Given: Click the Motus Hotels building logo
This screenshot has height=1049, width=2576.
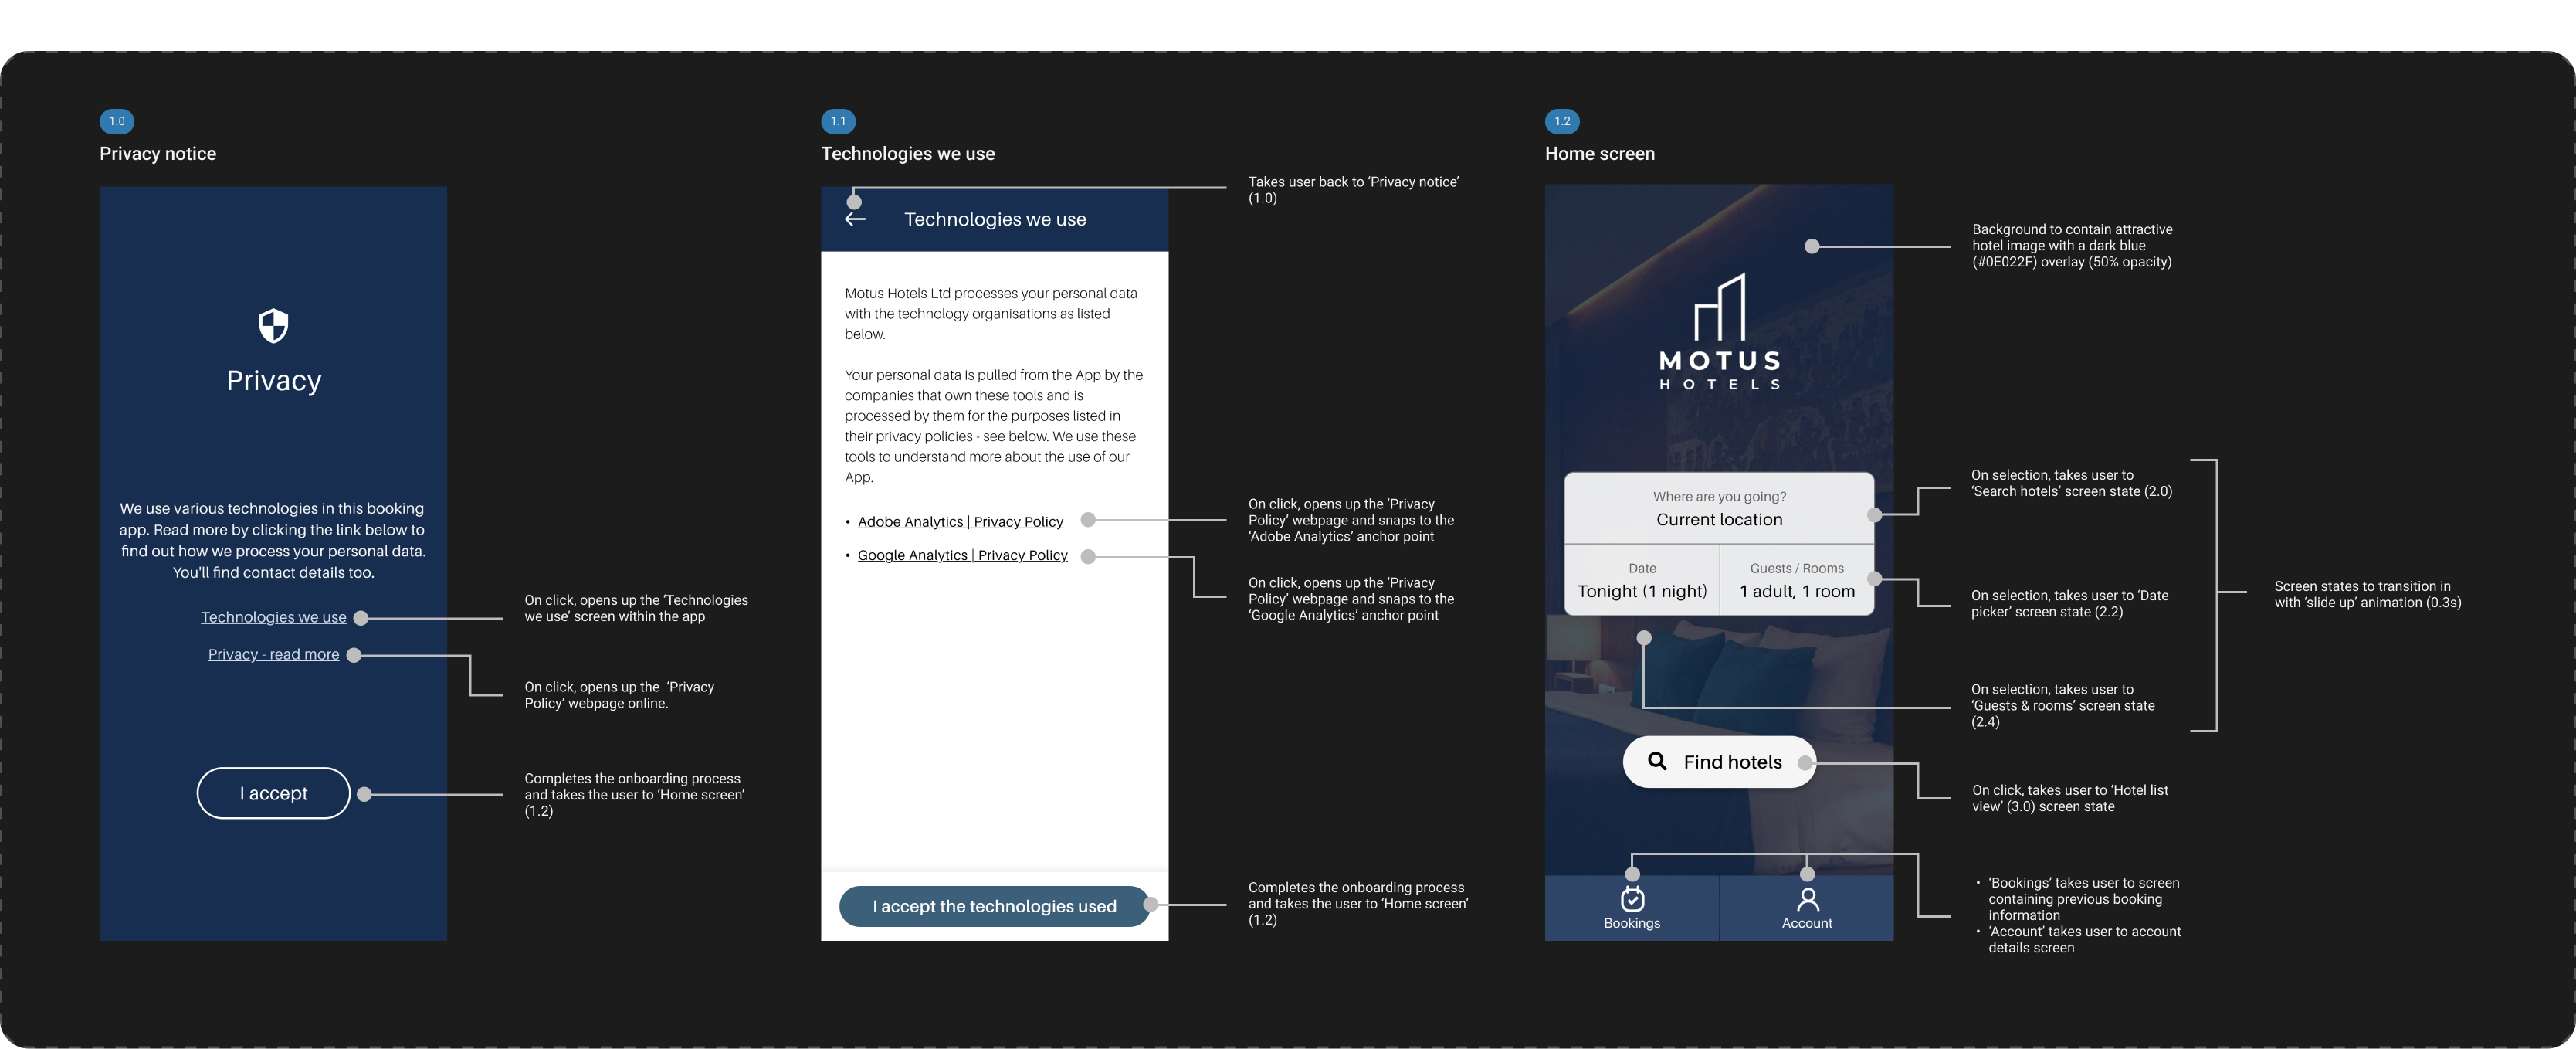Looking at the screenshot, I should 1719,307.
